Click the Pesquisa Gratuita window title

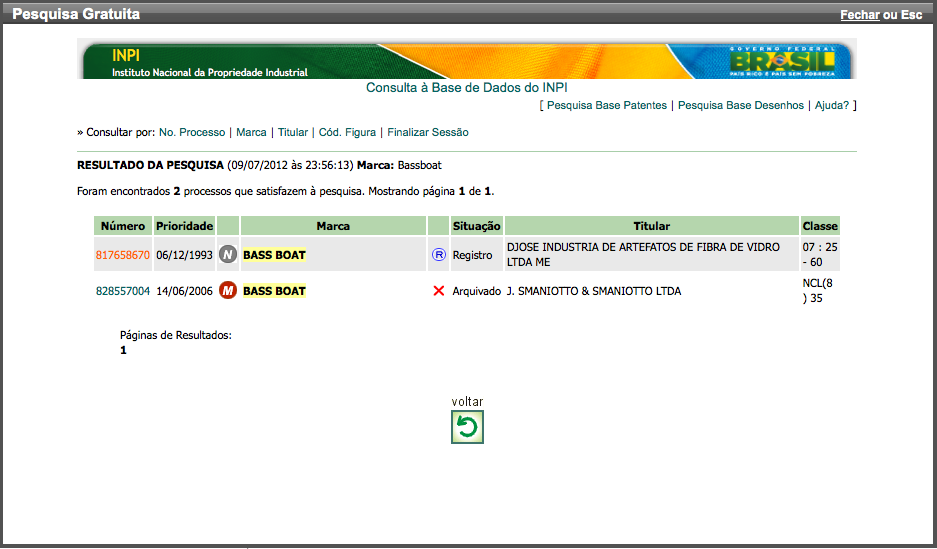[x=76, y=14]
